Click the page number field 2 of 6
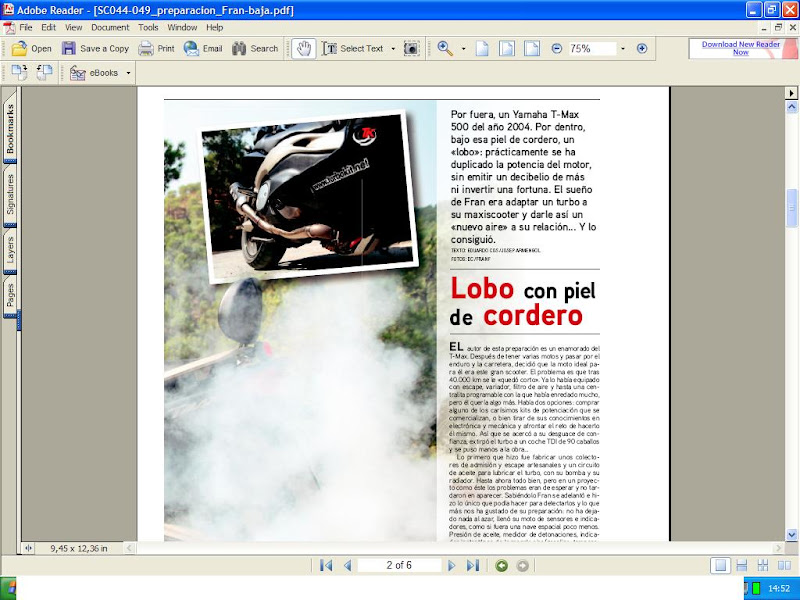 pos(399,565)
